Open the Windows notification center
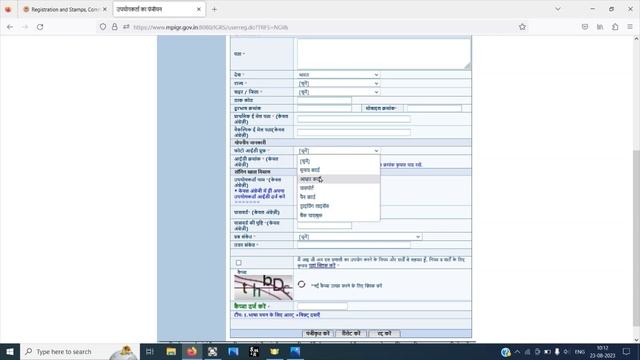 point(627,351)
